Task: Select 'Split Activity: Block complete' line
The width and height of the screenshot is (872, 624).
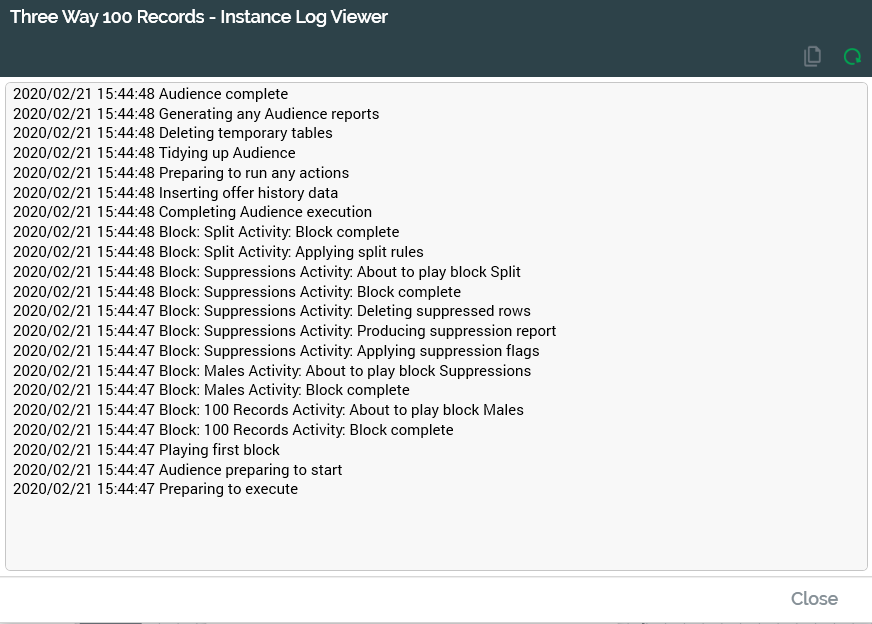Action: pos(206,232)
